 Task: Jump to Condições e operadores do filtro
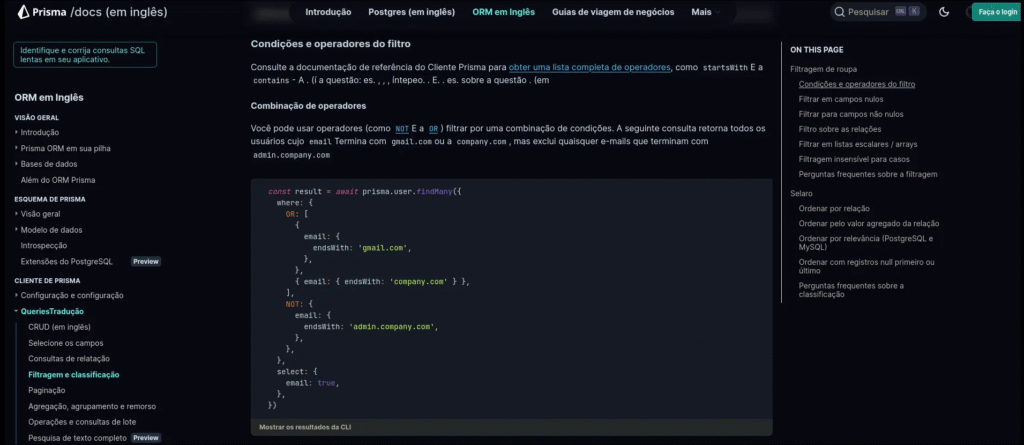[x=857, y=84]
